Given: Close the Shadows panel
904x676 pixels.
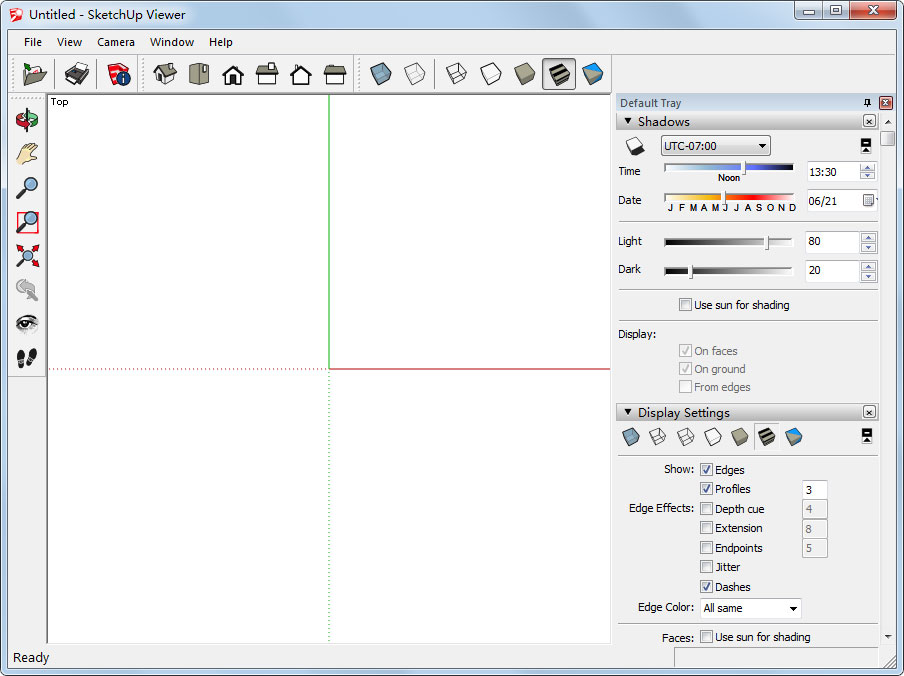Looking at the screenshot, I should click(869, 121).
